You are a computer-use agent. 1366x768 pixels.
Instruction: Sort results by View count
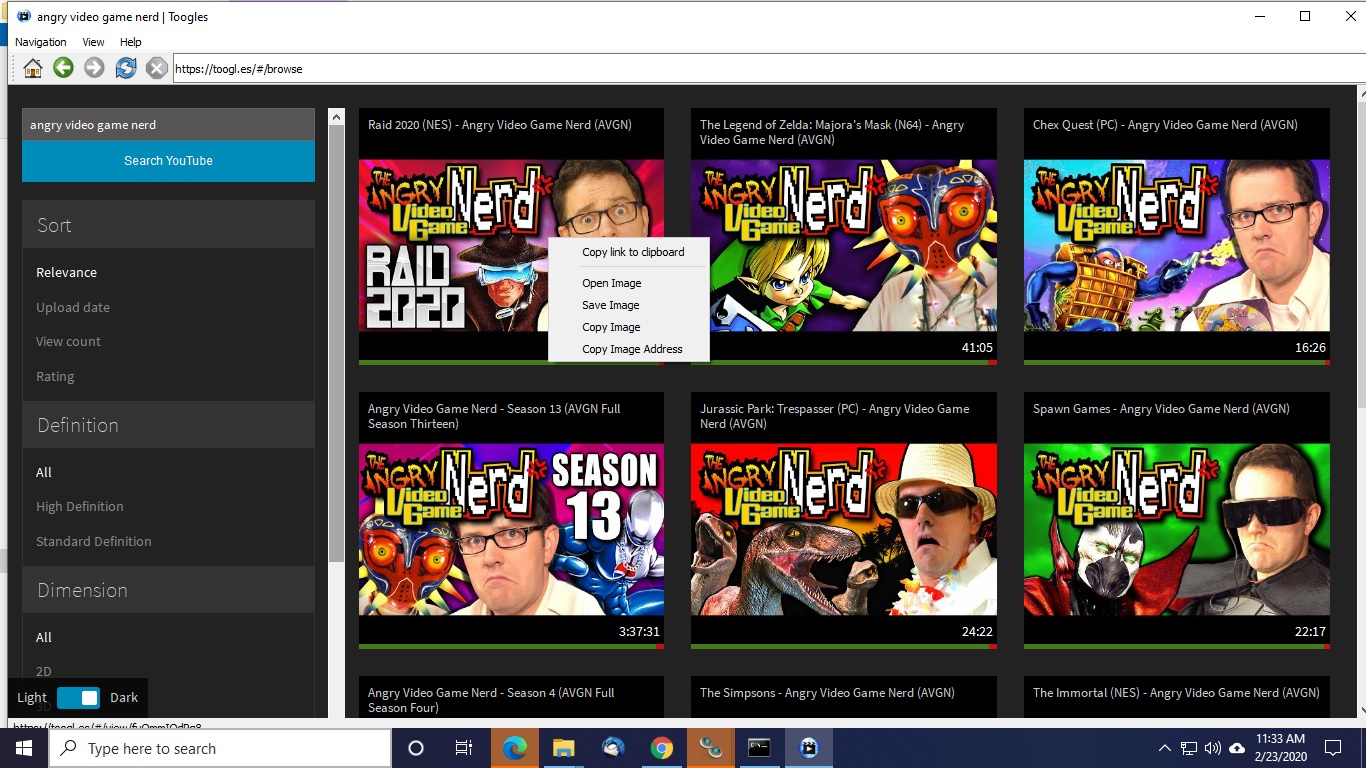pos(68,341)
